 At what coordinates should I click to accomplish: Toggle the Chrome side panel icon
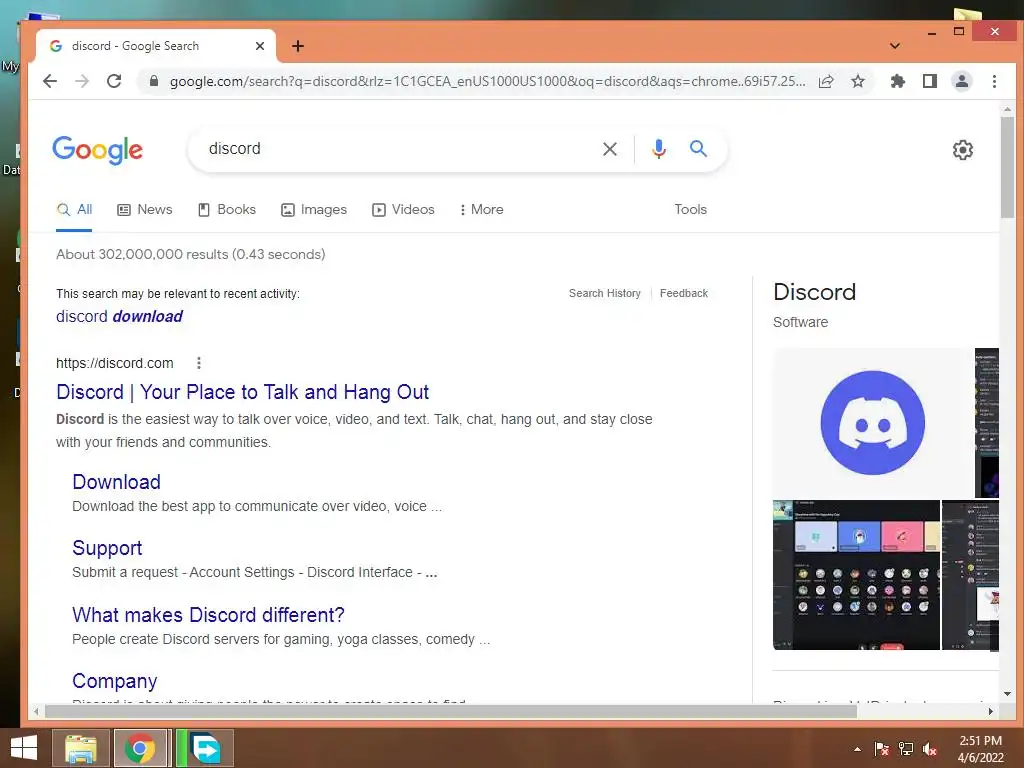[930, 81]
